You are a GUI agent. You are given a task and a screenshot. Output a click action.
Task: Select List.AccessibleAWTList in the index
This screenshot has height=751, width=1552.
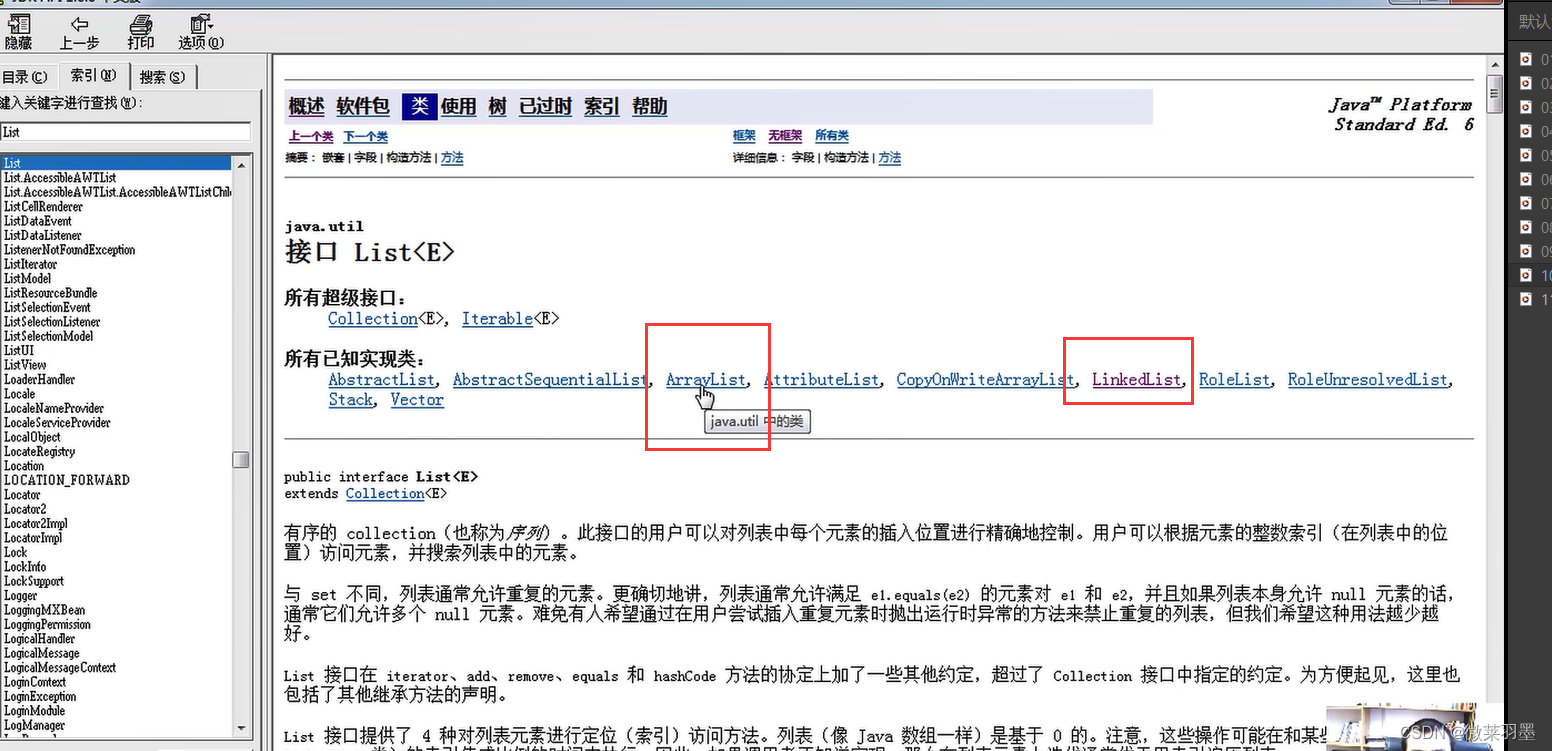point(60,178)
